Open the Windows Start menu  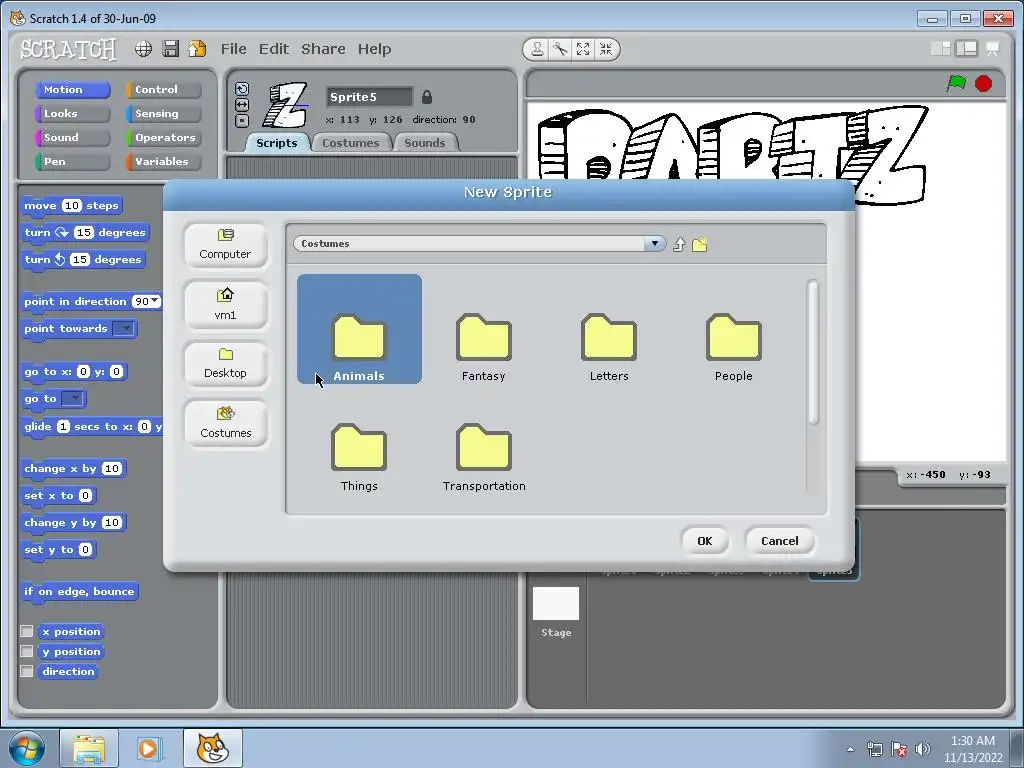(x=27, y=748)
